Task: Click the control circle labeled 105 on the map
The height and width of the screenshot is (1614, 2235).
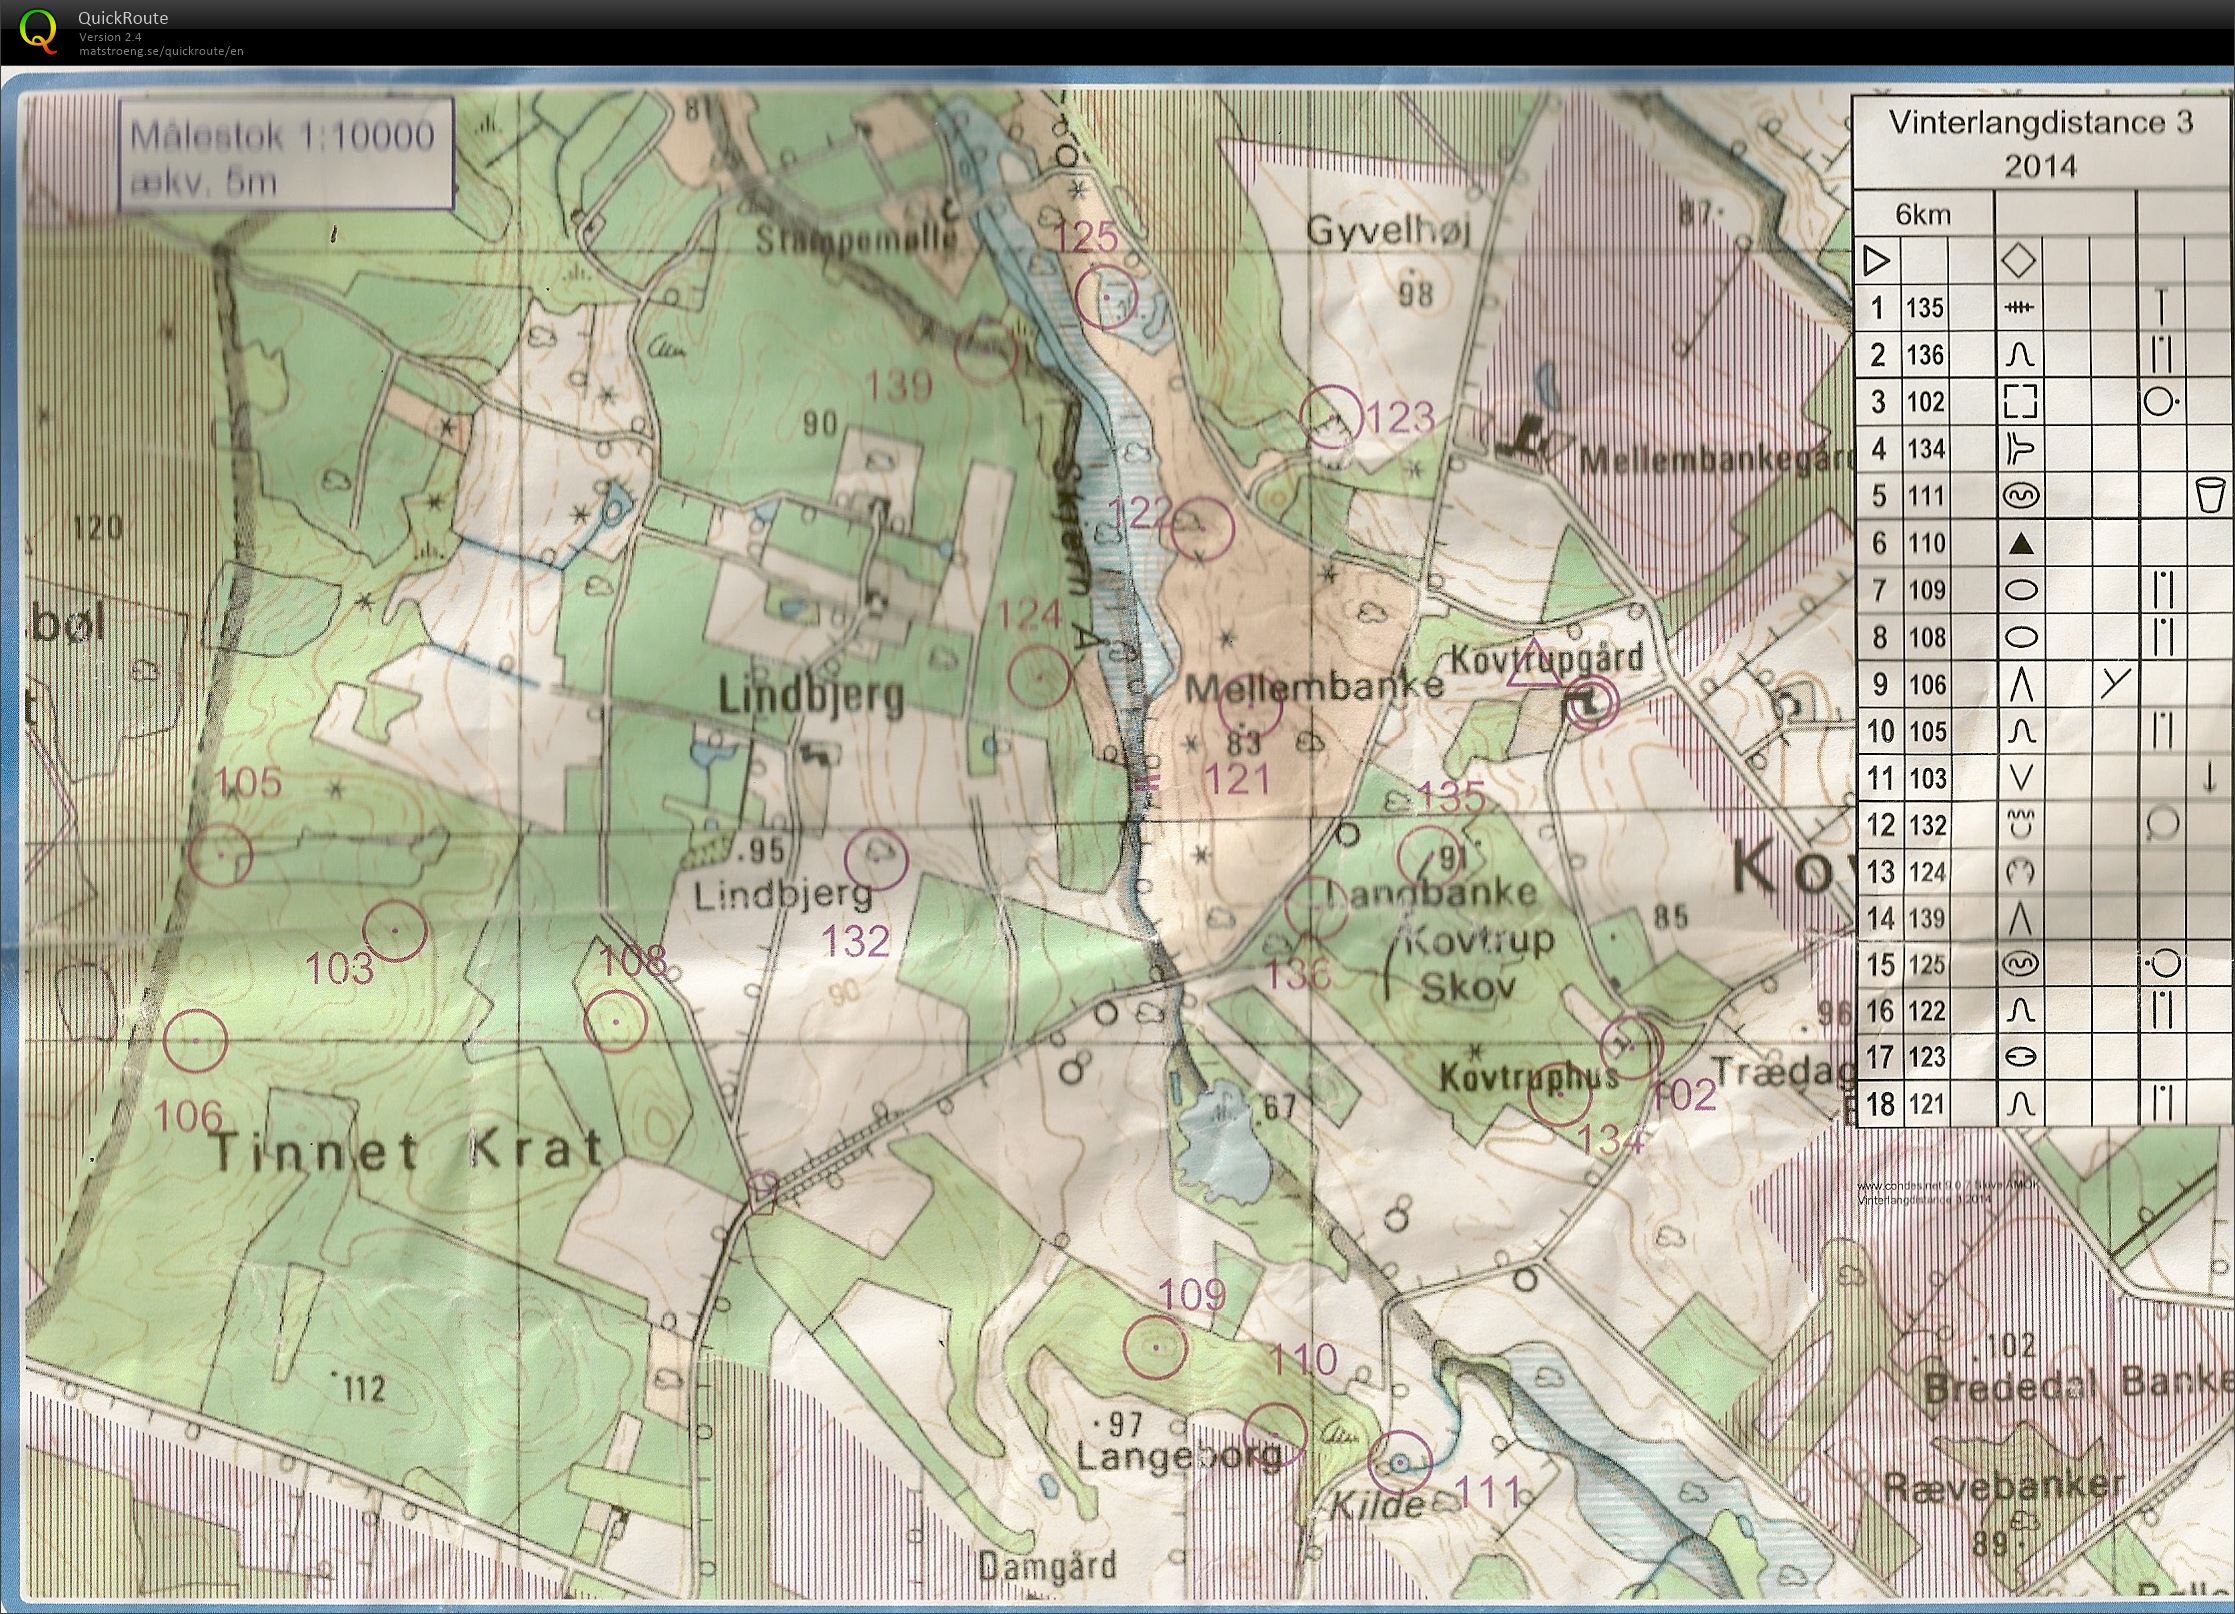Action: click(x=221, y=855)
